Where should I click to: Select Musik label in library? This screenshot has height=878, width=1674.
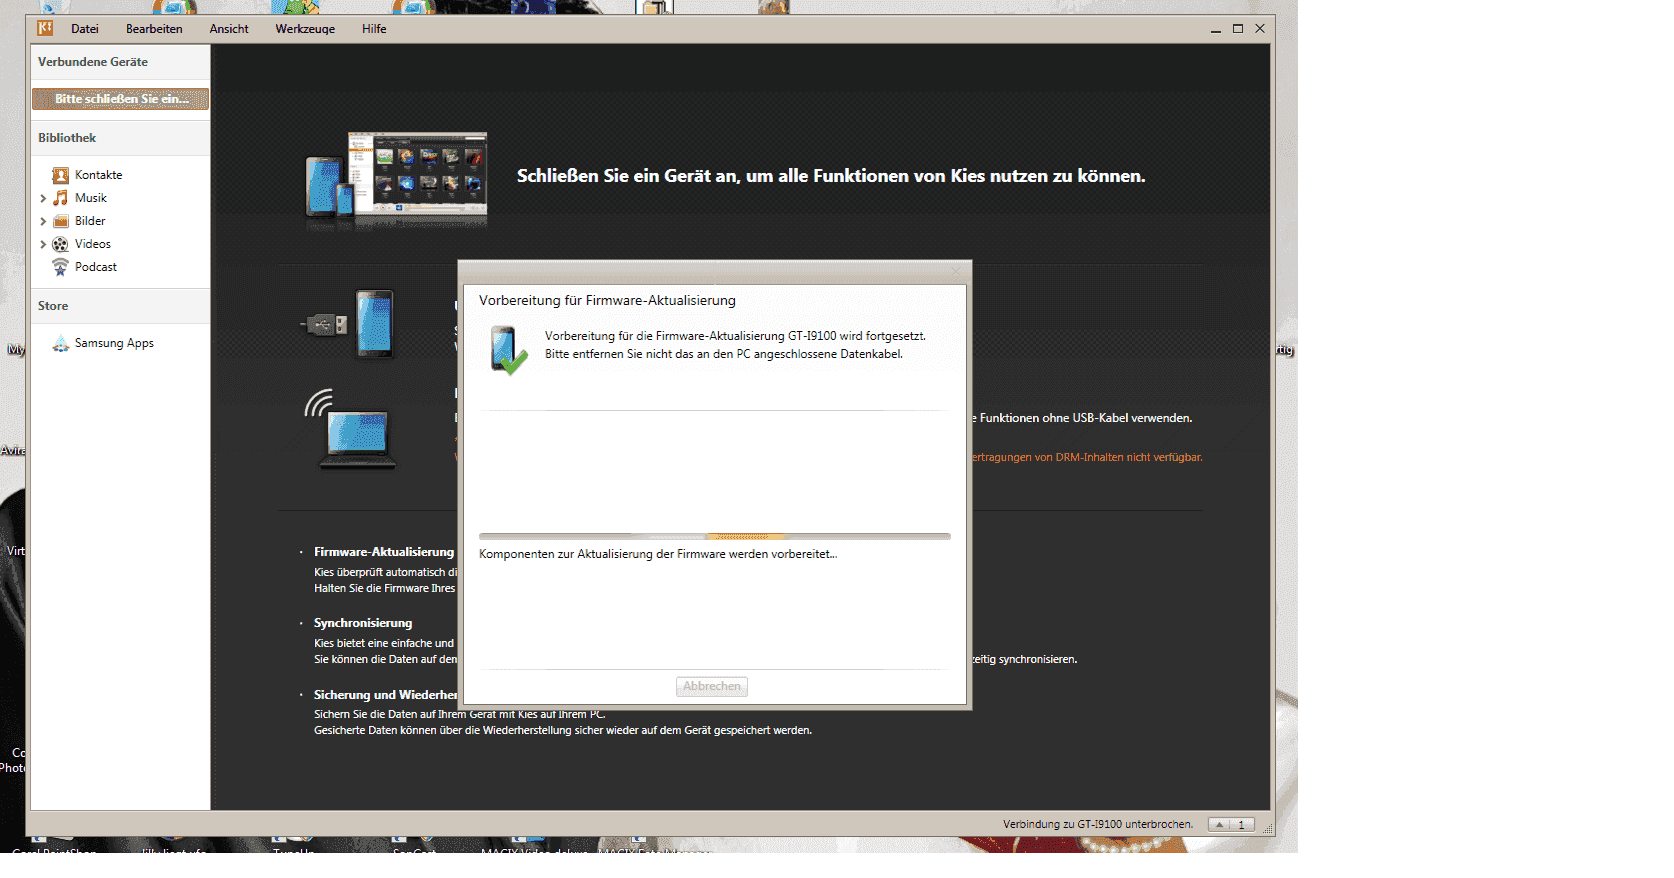[x=91, y=198]
